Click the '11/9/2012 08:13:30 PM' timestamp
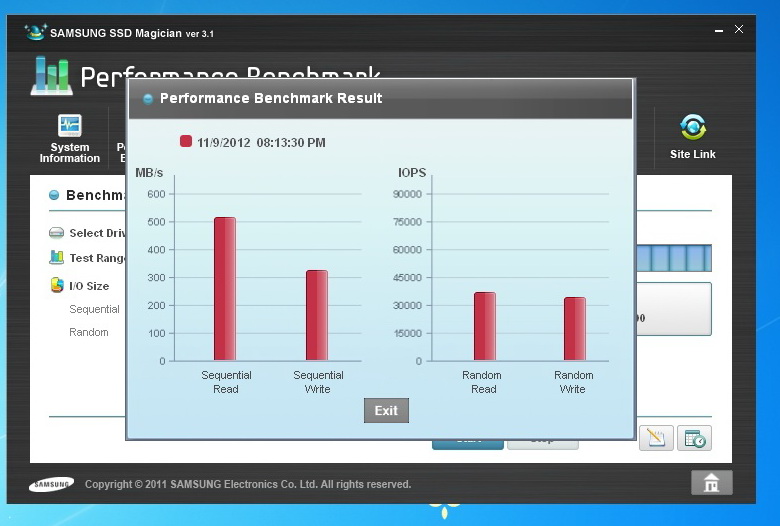The height and width of the screenshot is (526, 780). point(261,143)
